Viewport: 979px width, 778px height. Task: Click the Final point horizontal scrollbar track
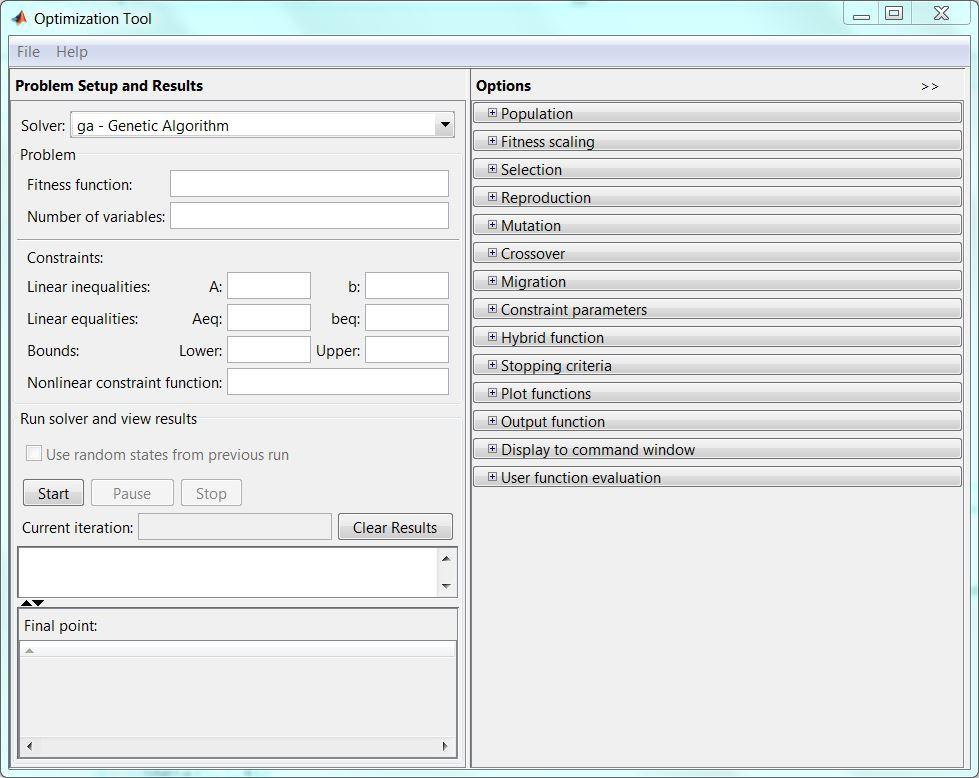[237, 746]
